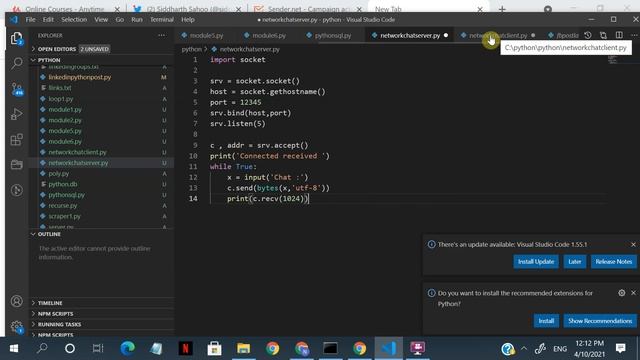Image resolution: width=640 pixels, height=360 pixels.
Task: Switch to pythonsql.py editor tab
Action: 333,36
